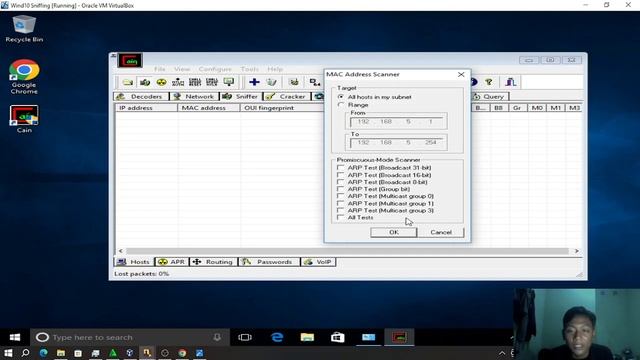The height and width of the screenshot is (360, 640).
Task: Click the horizontal scrollbar left arrow
Action: tap(120, 251)
